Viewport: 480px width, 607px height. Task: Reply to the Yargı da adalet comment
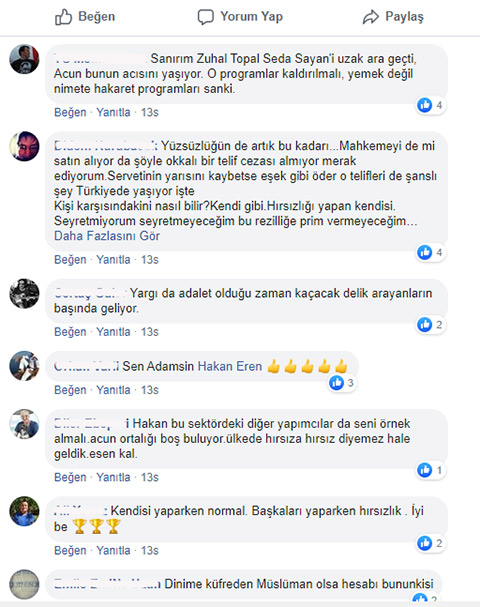click(x=113, y=332)
